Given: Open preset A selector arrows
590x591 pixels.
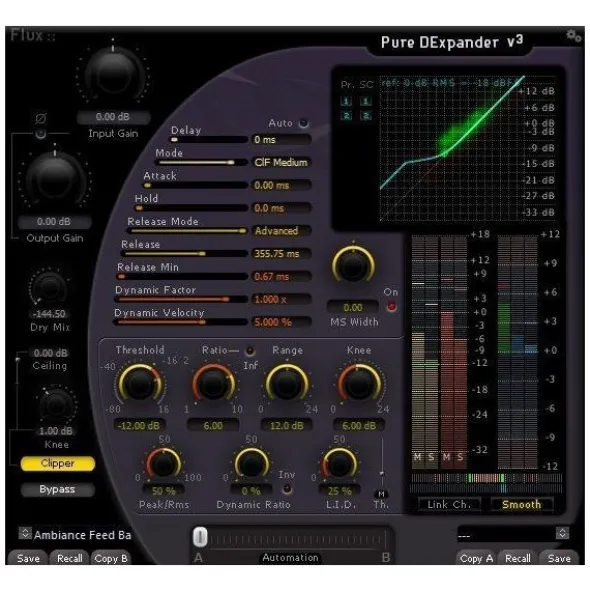Looking at the screenshot, I should coord(25,533).
